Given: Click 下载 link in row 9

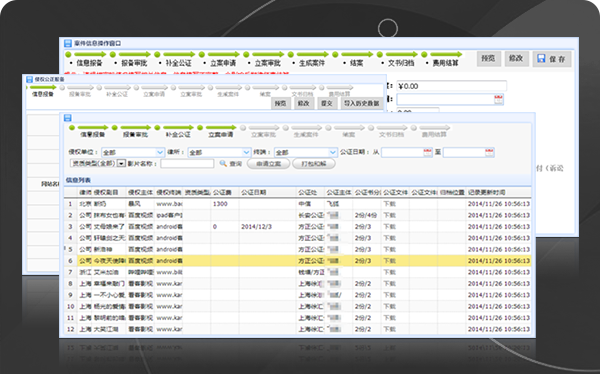Looking at the screenshot, I should pyautogui.click(x=390, y=295).
